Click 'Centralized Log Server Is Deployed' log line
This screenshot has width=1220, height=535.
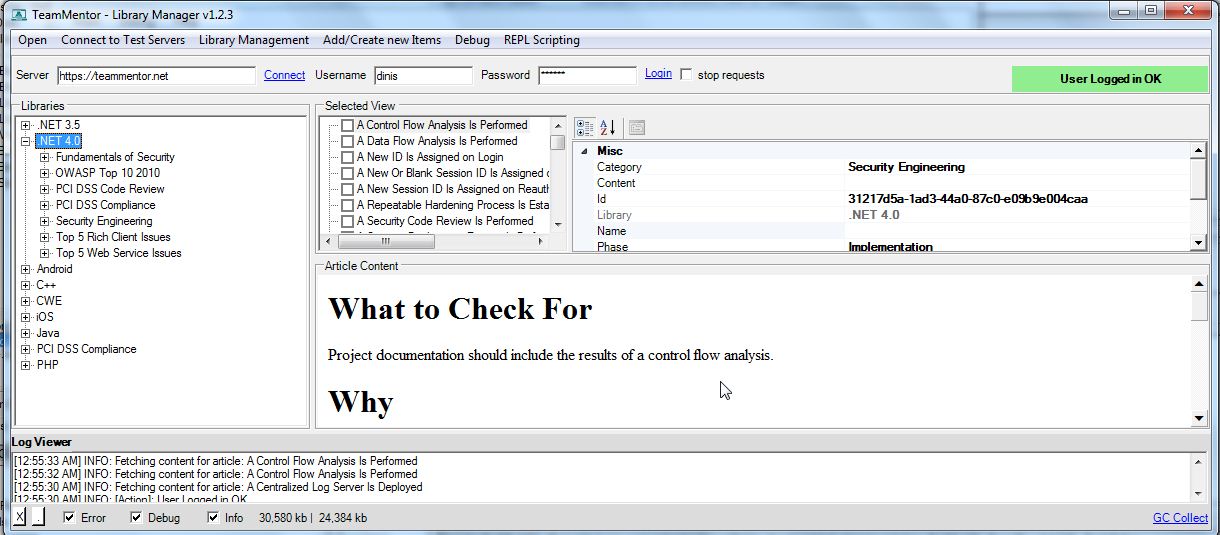pyautogui.click(x=218, y=487)
